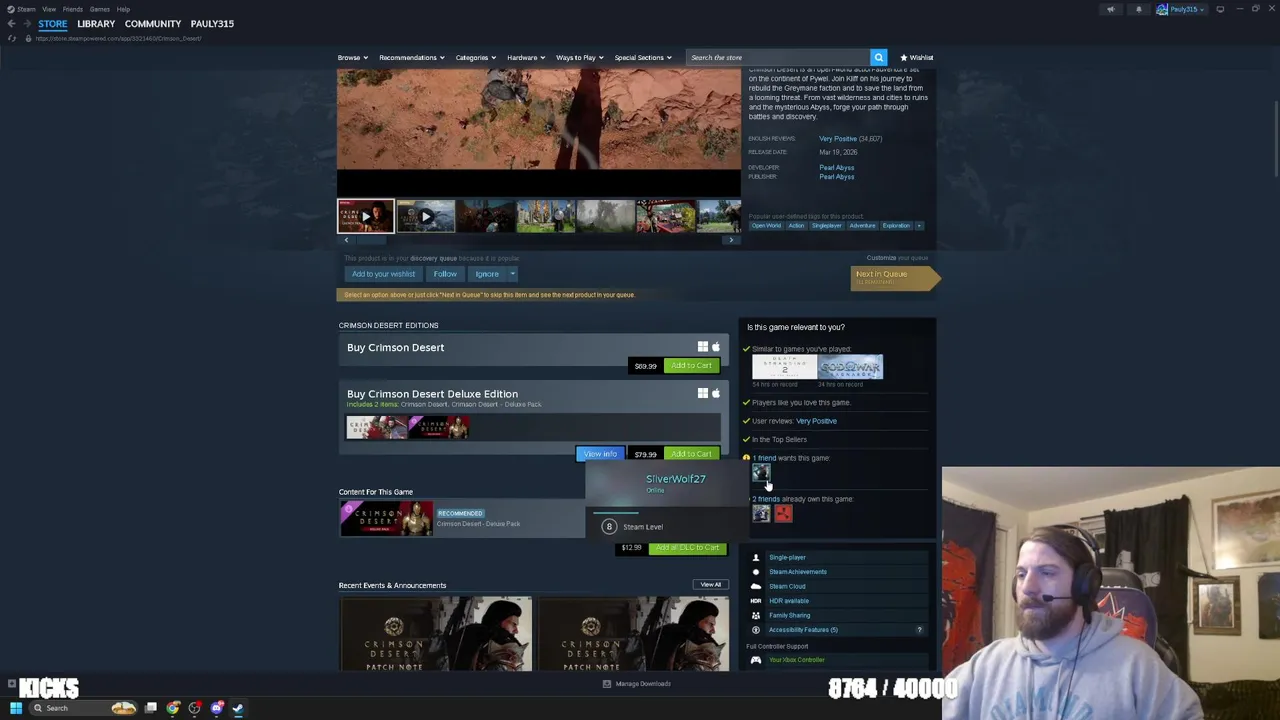Click the Manage Downloads icon
This screenshot has height=720, width=1280.
tap(607, 684)
